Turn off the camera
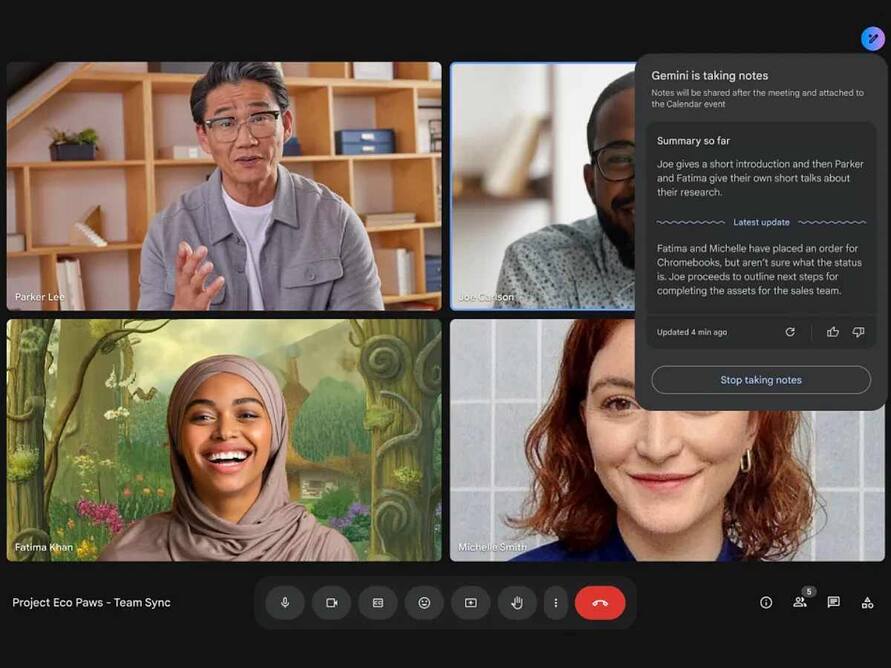 point(331,603)
